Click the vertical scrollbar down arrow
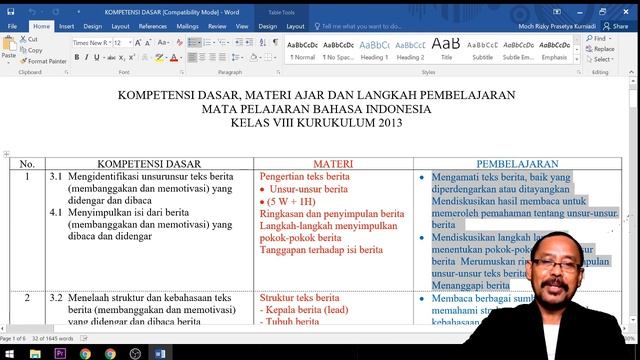 (x=633, y=320)
